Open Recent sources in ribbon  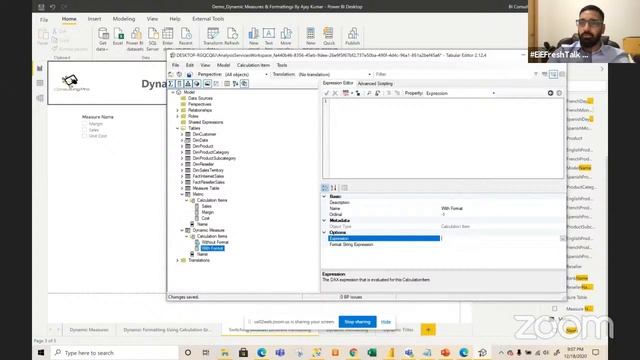(x=185, y=37)
